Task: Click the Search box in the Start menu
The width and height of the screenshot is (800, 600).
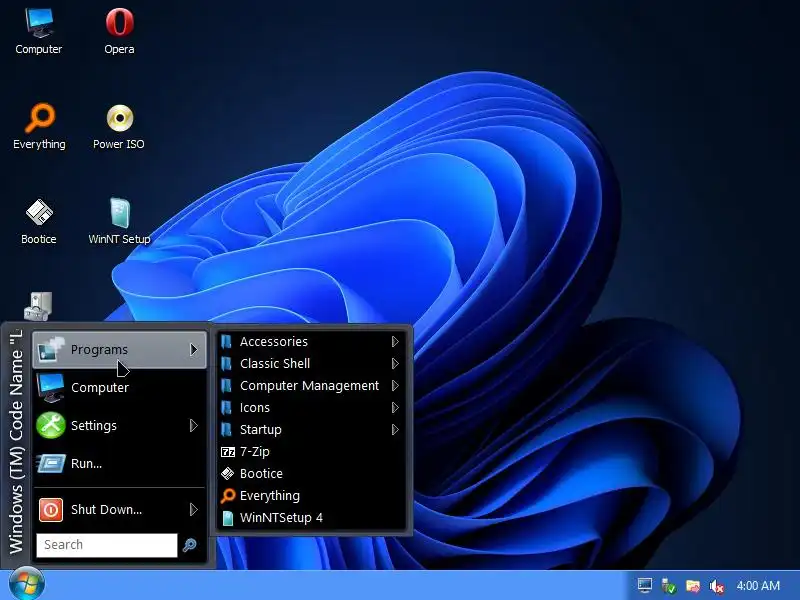Action: pos(107,545)
